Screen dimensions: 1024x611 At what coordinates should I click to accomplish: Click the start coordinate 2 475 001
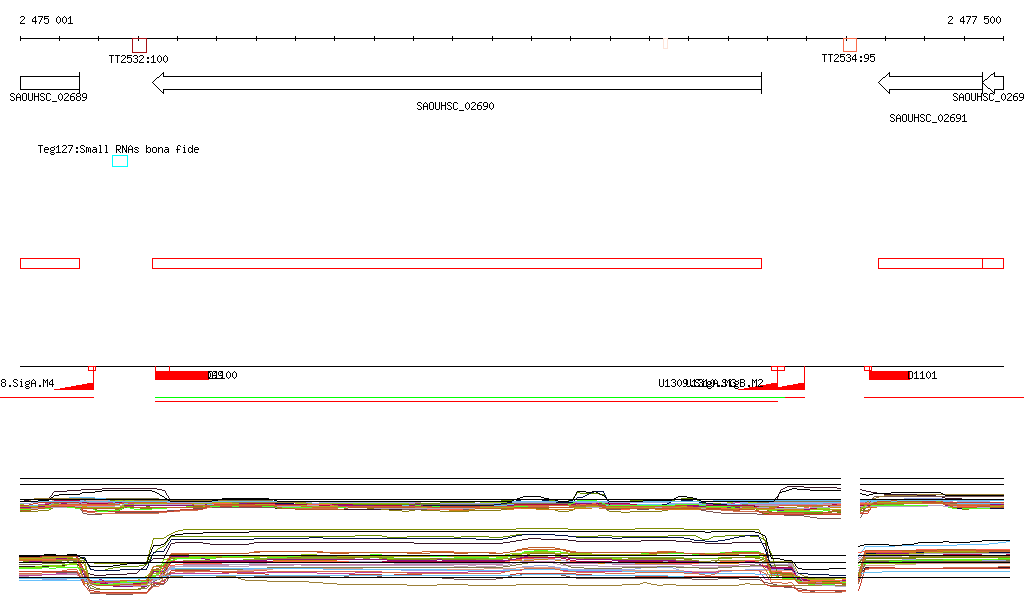(46, 20)
